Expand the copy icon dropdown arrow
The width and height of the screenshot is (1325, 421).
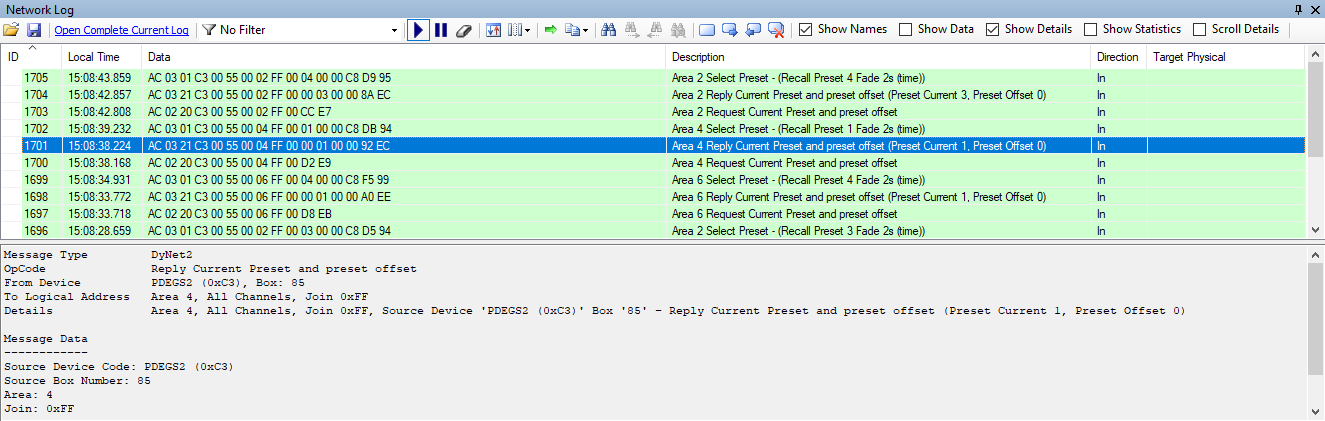tap(585, 30)
